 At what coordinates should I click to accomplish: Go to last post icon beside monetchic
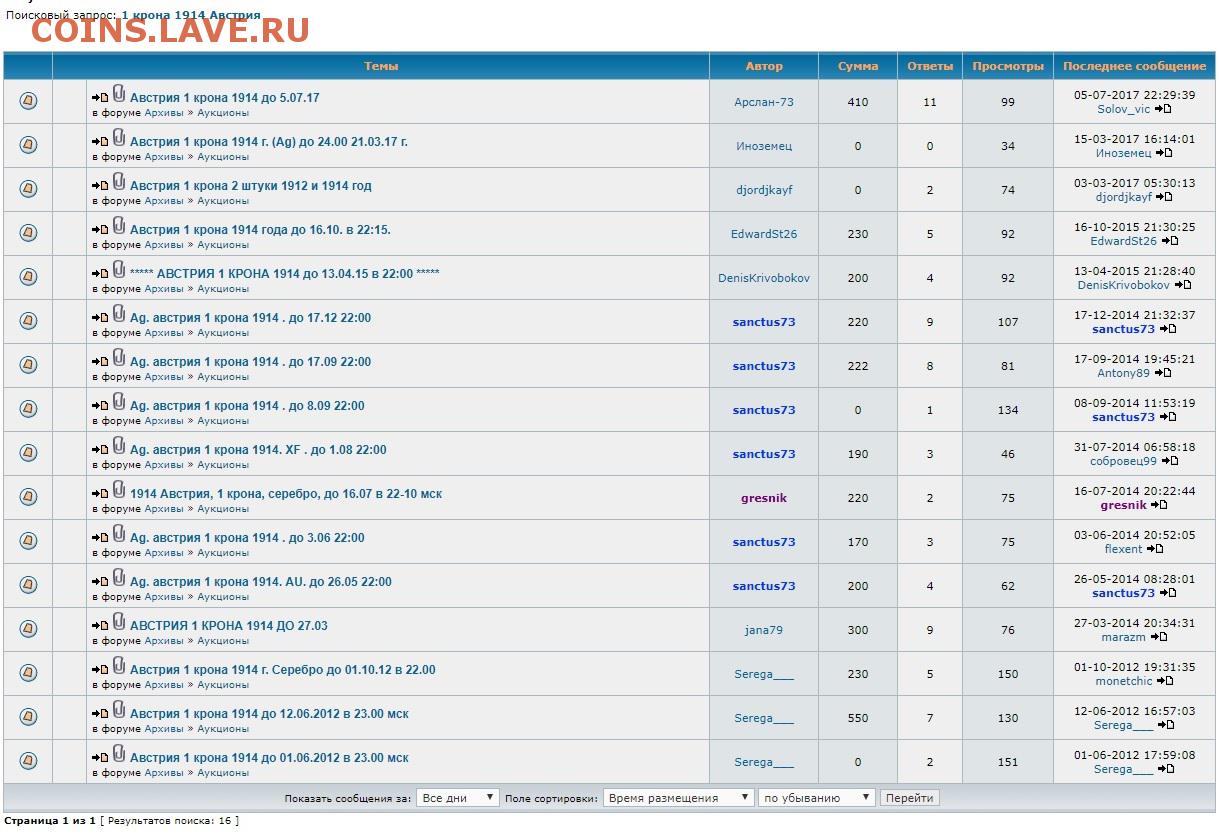[1166, 681]
